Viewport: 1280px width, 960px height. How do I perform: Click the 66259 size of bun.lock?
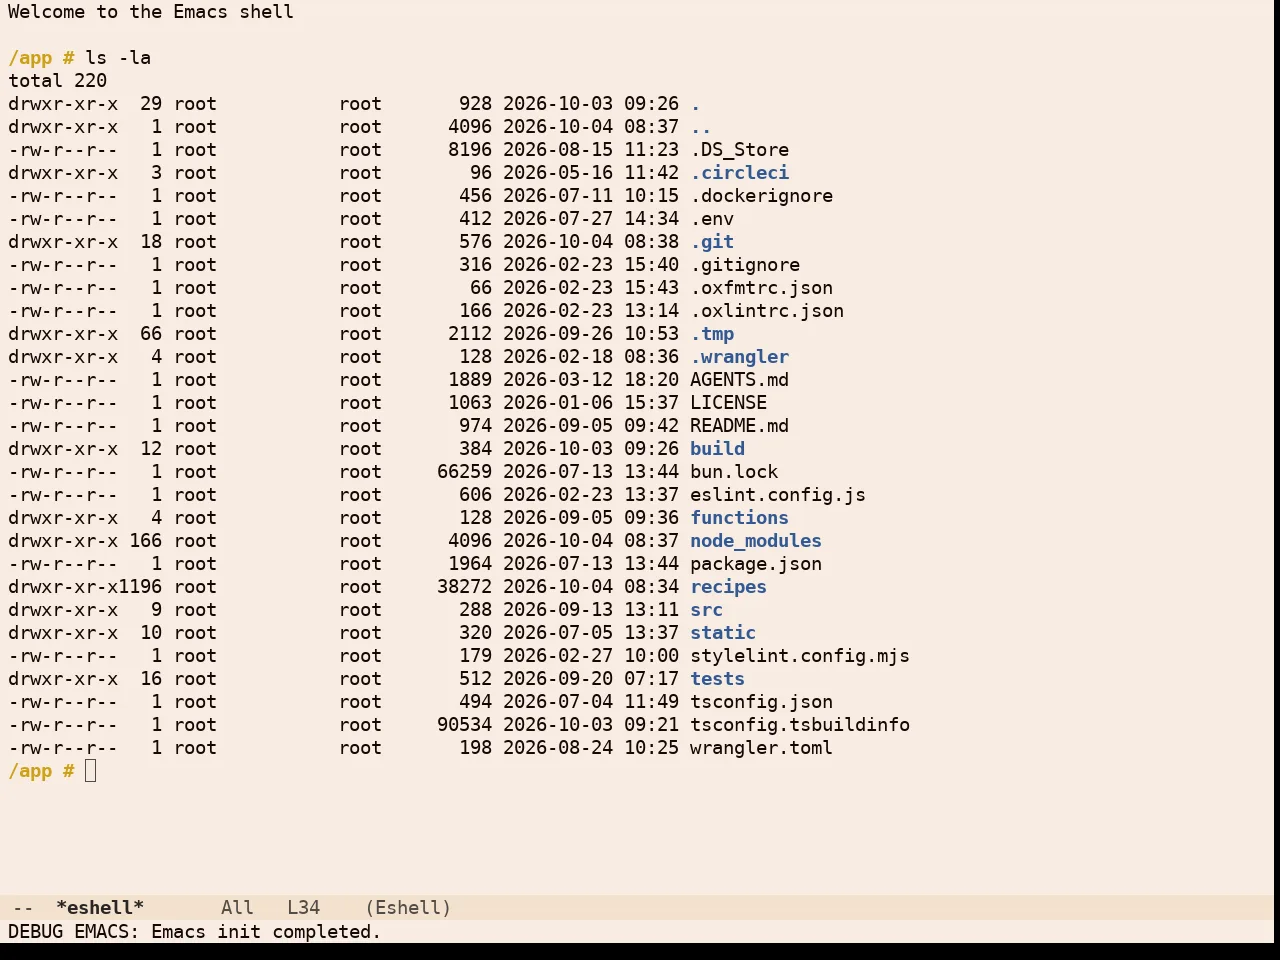(x=464, y=472)
